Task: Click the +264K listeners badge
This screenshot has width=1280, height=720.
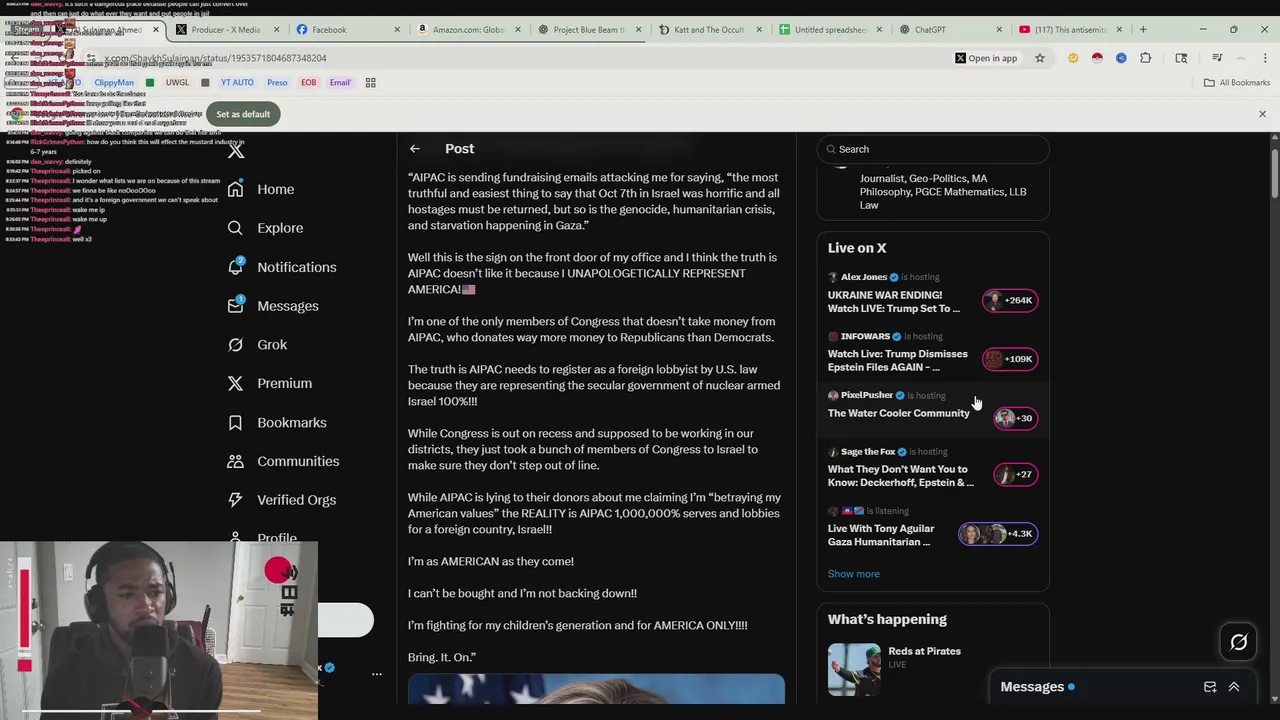Action: point(1010,300)
